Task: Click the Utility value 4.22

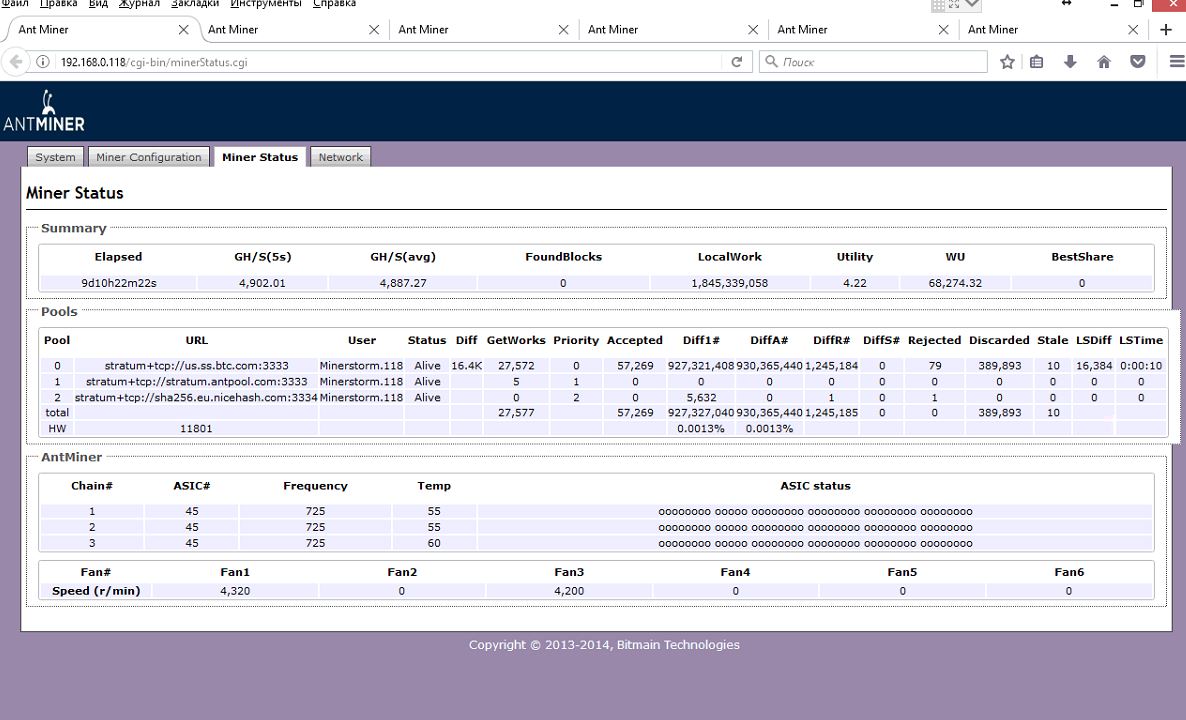Action: [855, 283]
